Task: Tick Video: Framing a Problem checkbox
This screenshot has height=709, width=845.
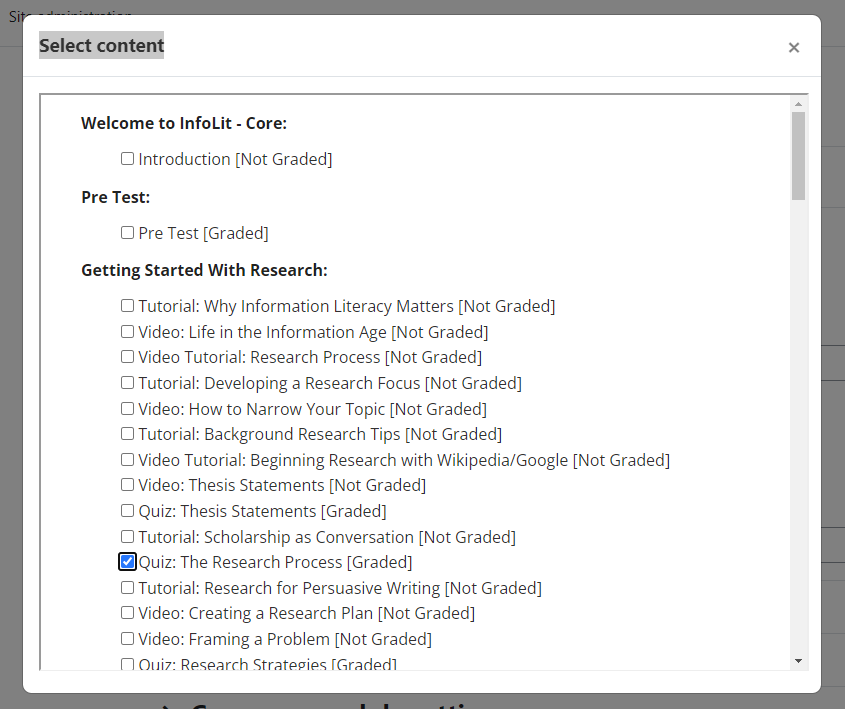Action: (x=127, y=638)
